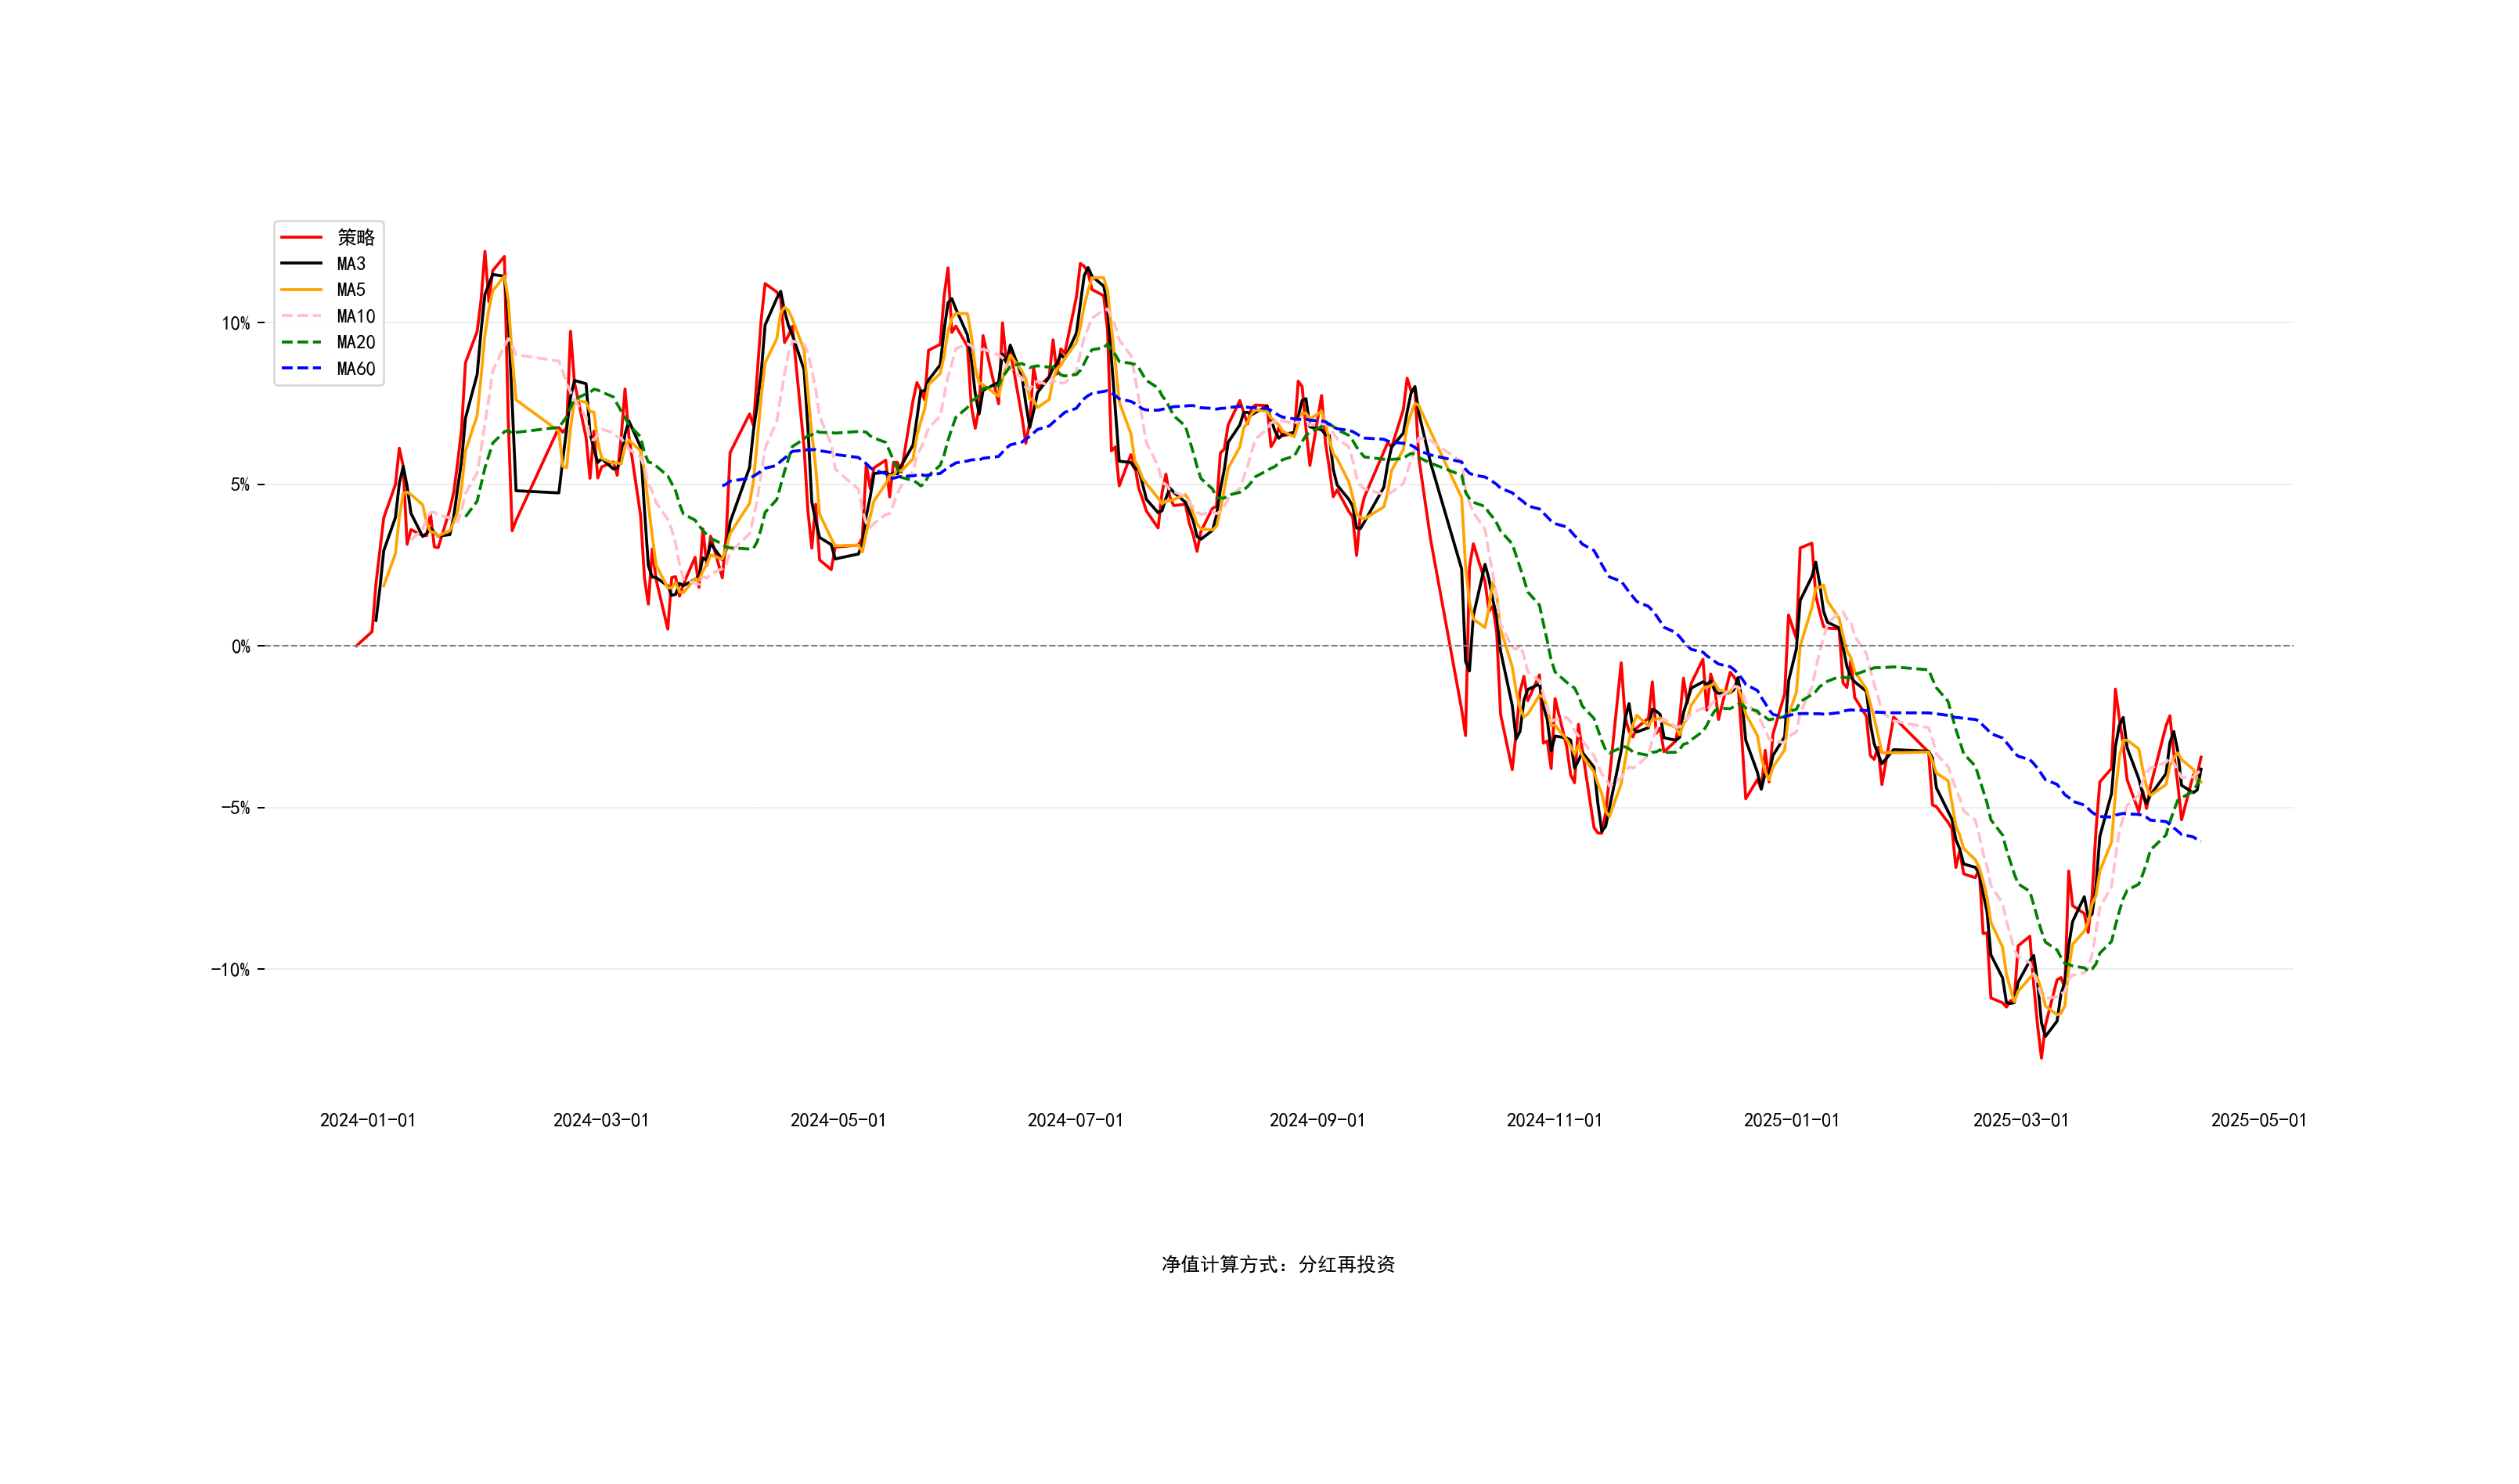2519x1484 pixels.
Task: Click the black MA3 legend line
Action: [x=301, y=264]
